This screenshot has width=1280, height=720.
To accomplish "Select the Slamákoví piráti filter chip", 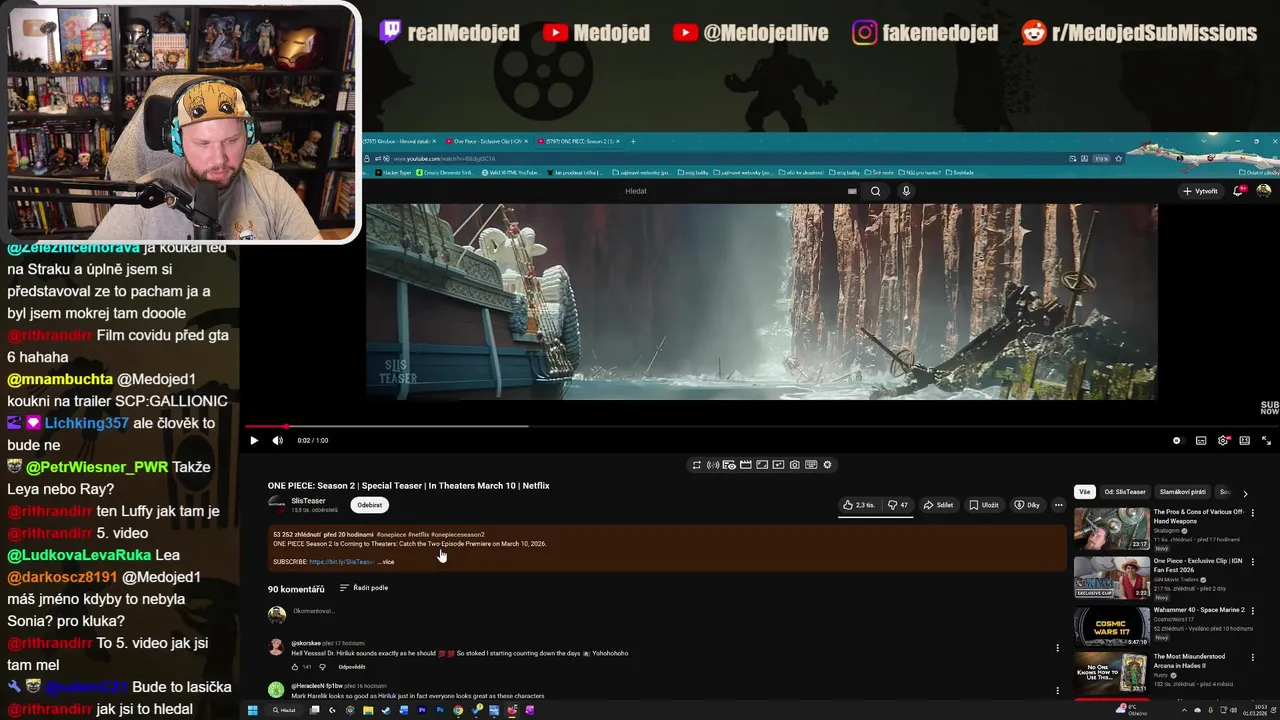I will click(x=1182, y=492).
